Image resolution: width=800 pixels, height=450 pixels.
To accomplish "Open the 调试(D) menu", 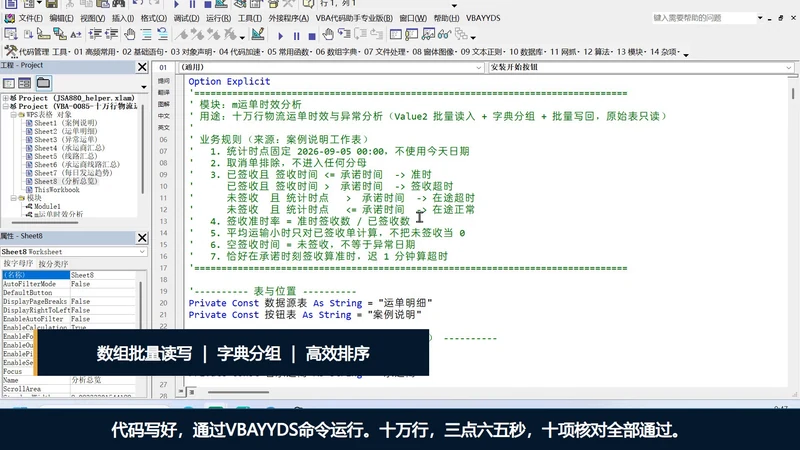I will [186, 18].
